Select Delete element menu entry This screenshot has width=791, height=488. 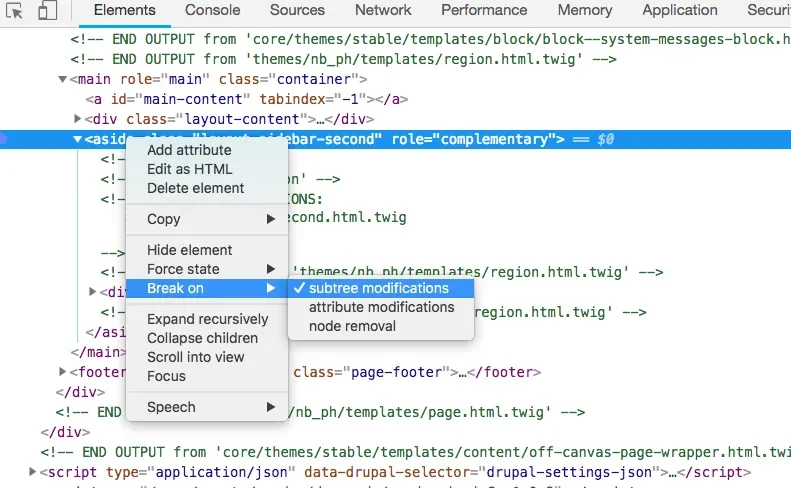pyautogui.click(x=207, y=188)
